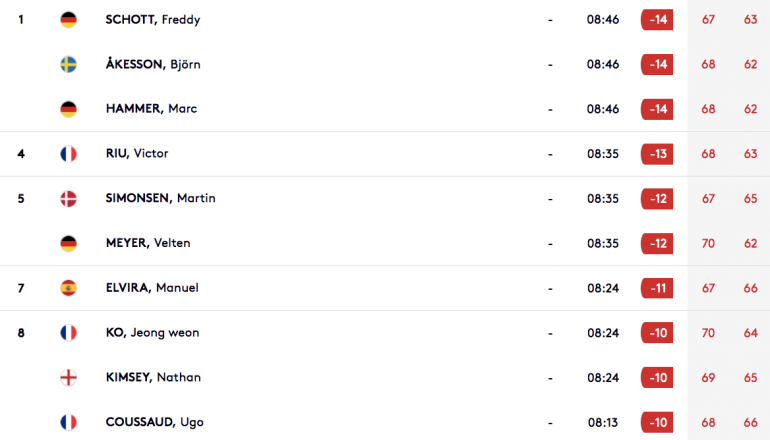The width and height of the screenshot is (770, 440).
Task: Click Hammer's 08:46 tee time
Action: click(603, 109)
